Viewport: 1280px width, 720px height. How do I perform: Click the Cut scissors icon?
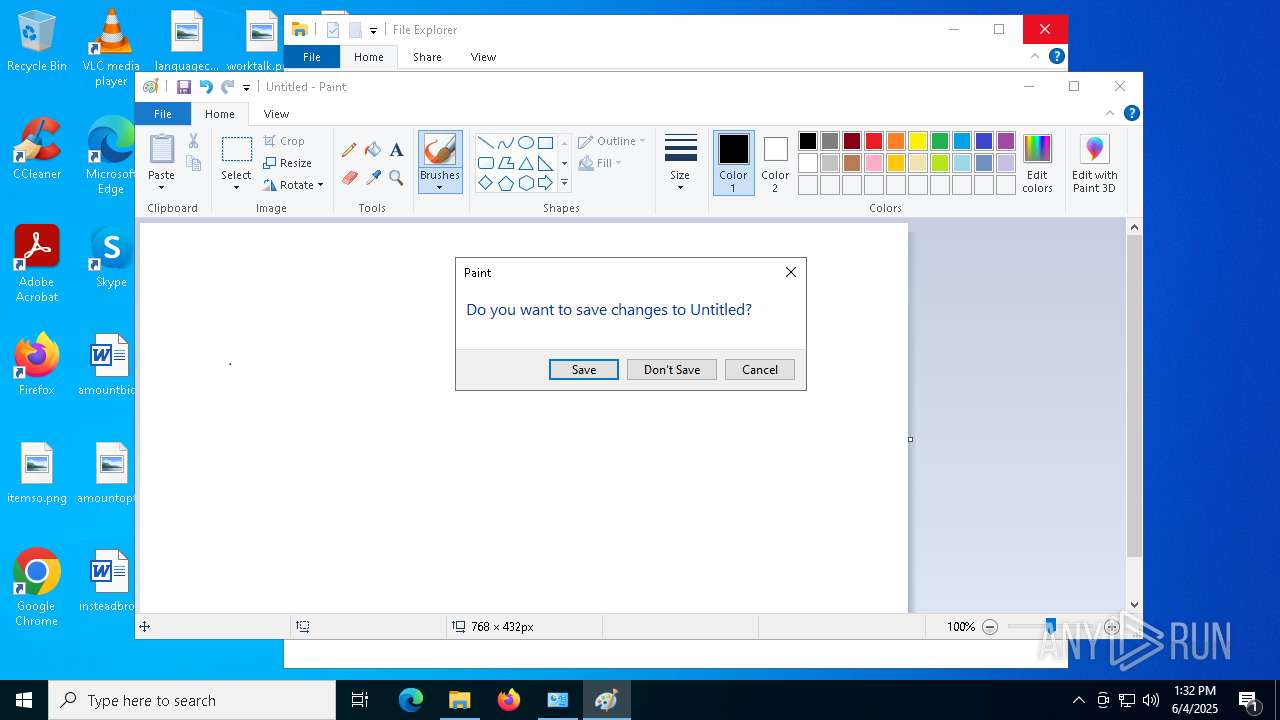point(194,141)
